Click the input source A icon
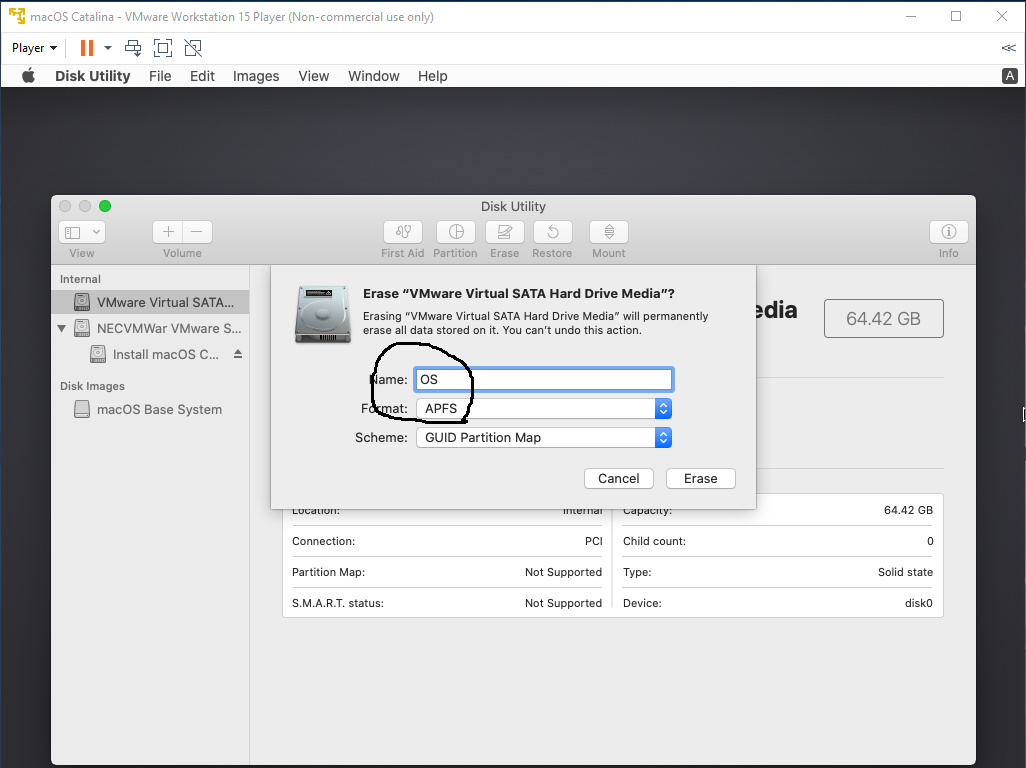 (1010, 76)
